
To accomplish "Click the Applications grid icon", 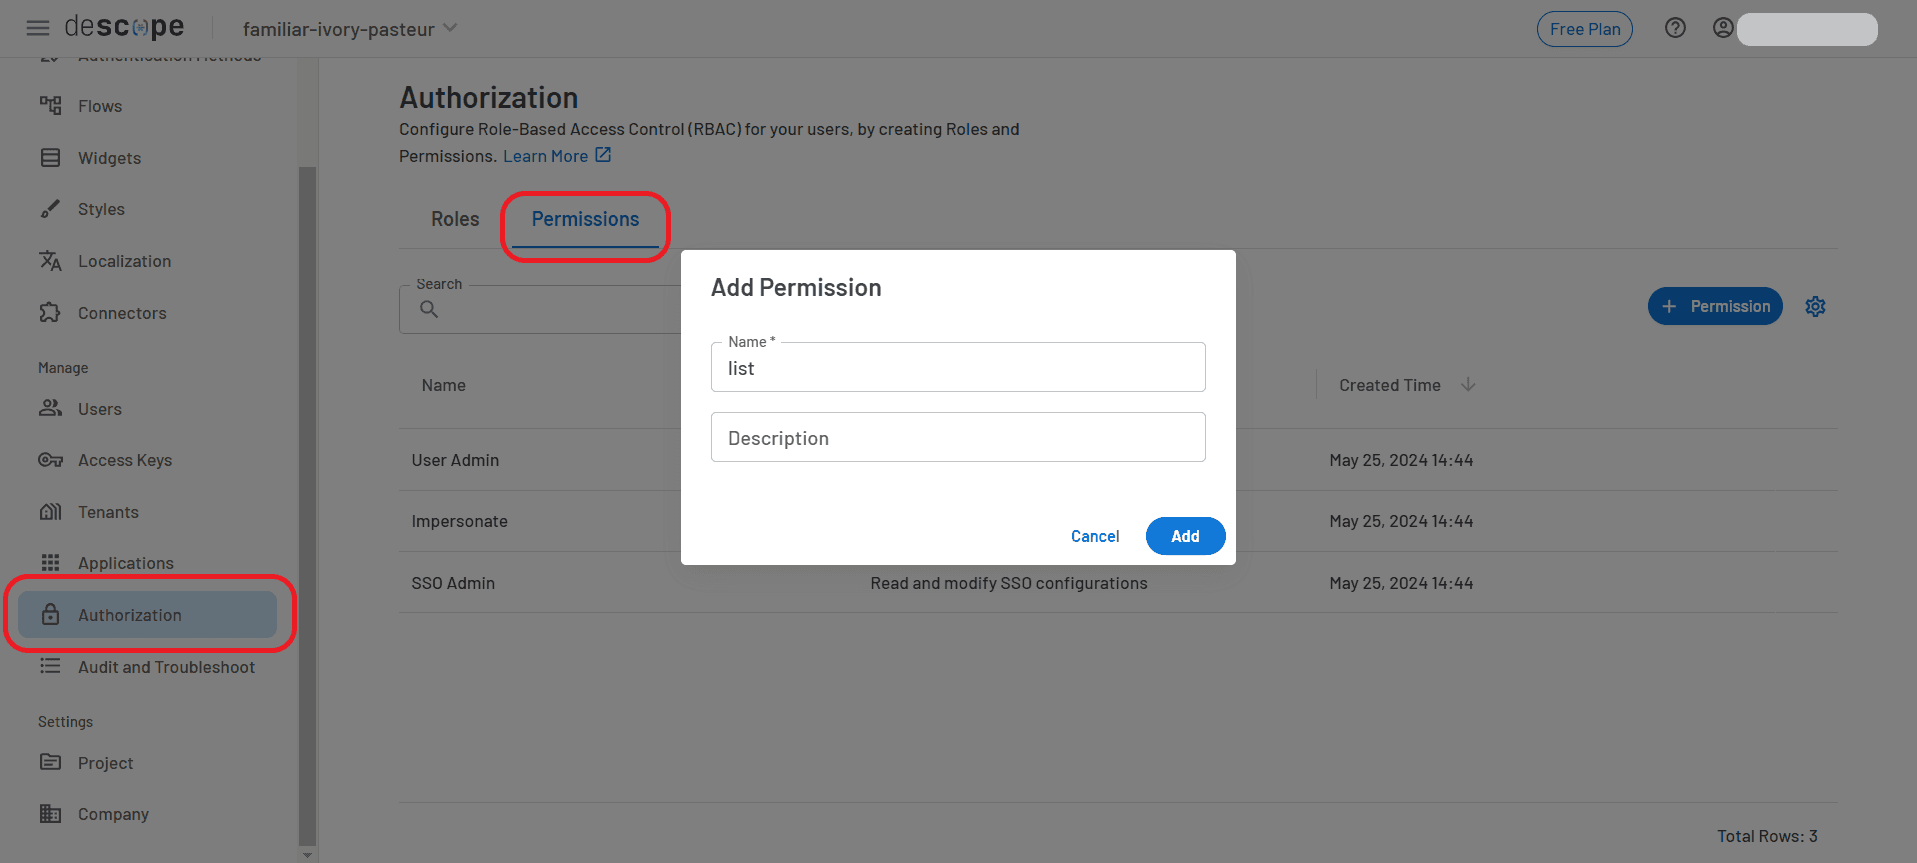I will [51, 562].
